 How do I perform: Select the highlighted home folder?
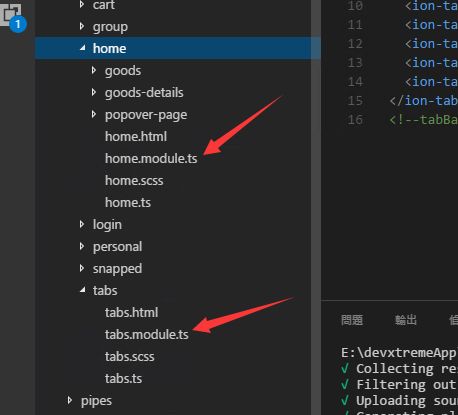point(178,48)
